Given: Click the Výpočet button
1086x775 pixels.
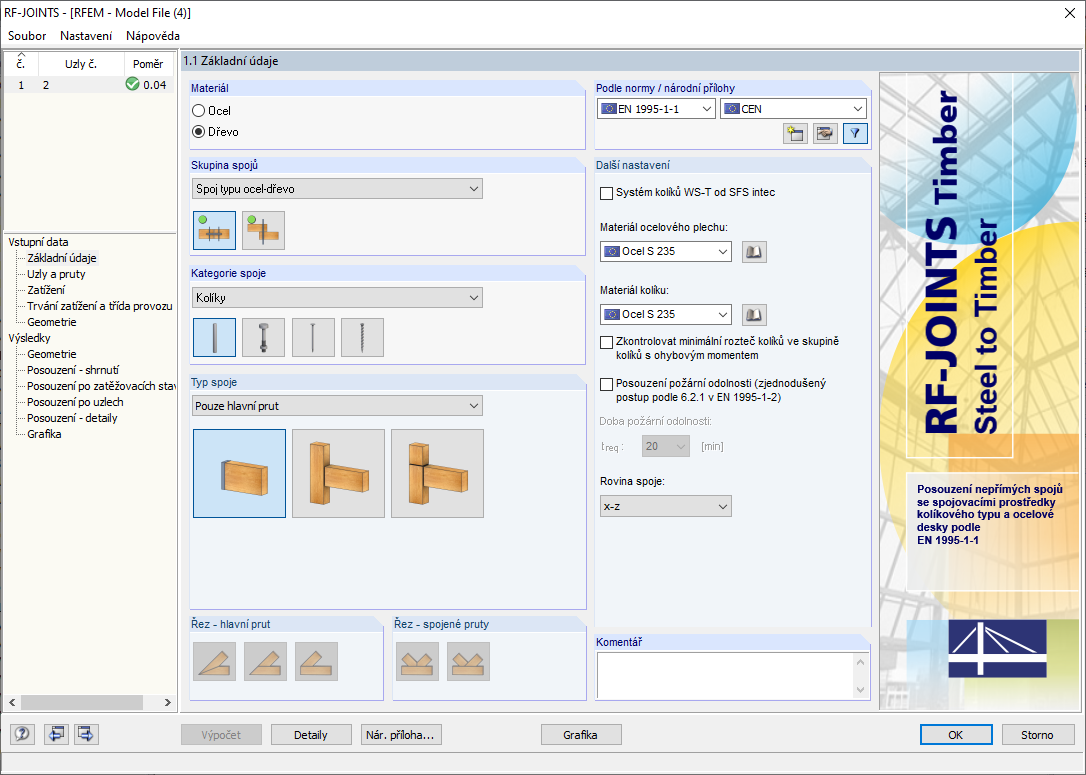Looking at the screenshot, I should point(222,735).
